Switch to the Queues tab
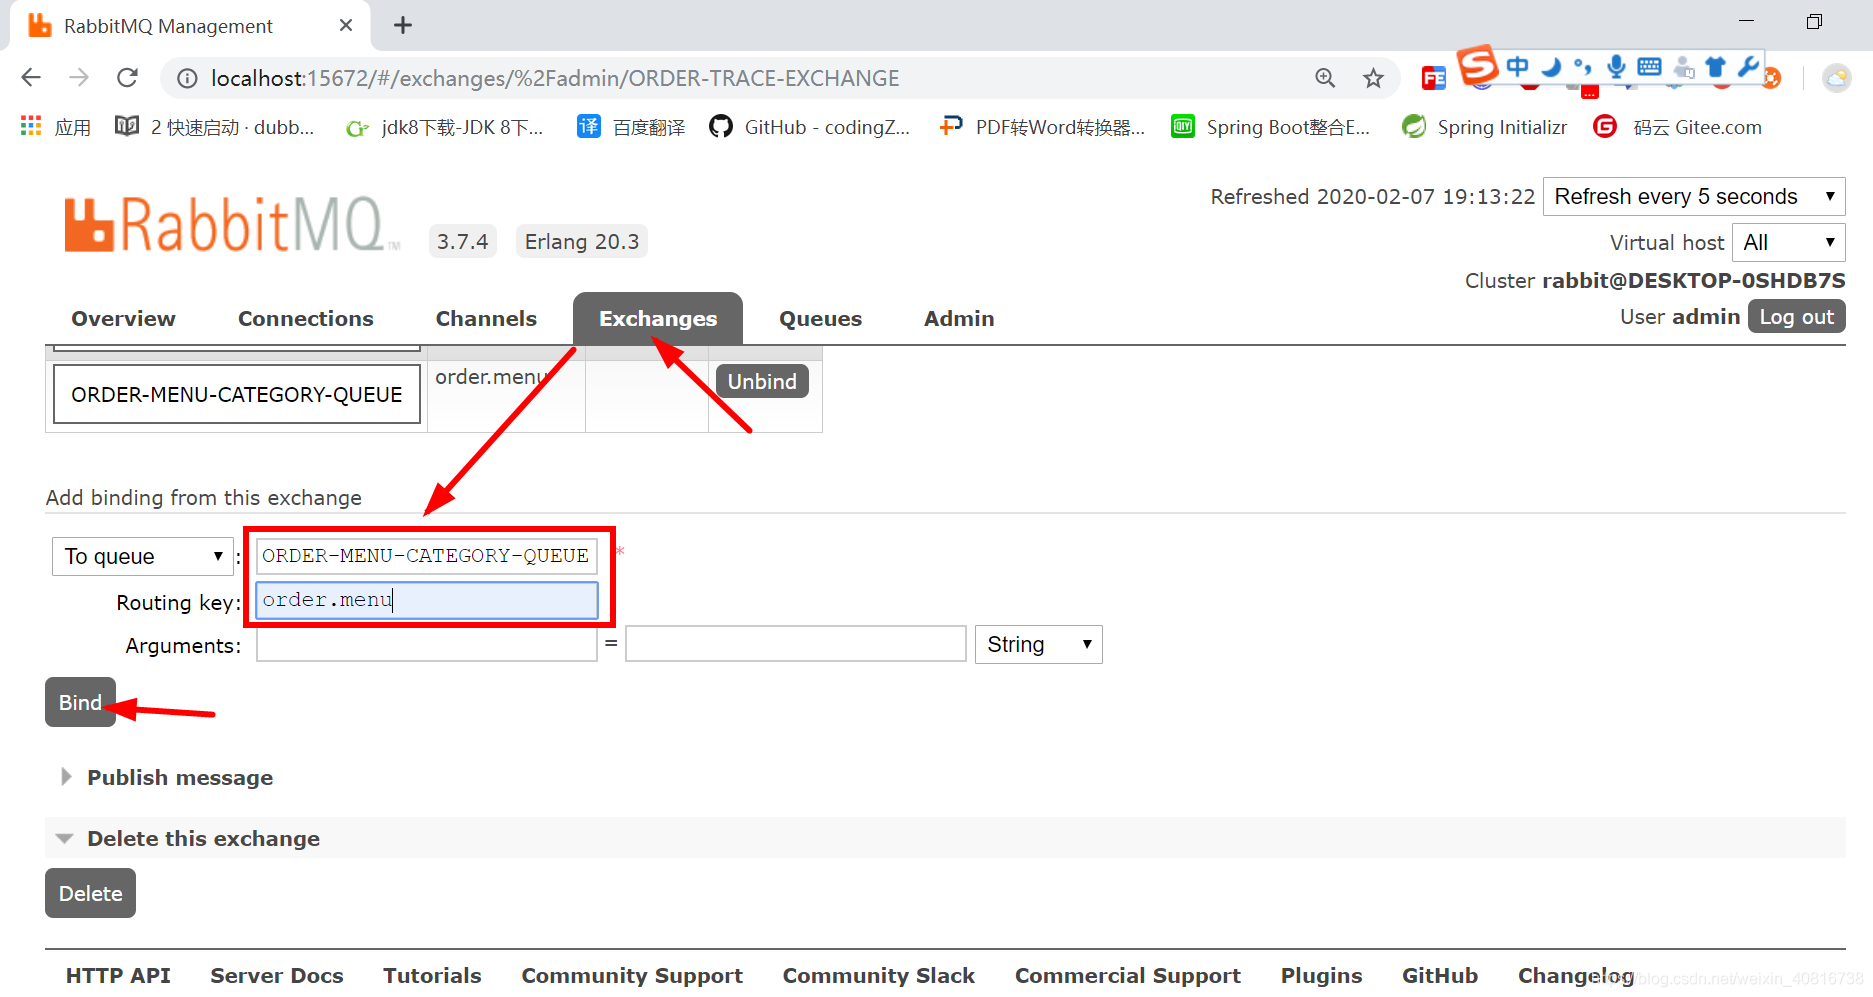The height and width of the screenshot is (997, 1873). (820, 318)
